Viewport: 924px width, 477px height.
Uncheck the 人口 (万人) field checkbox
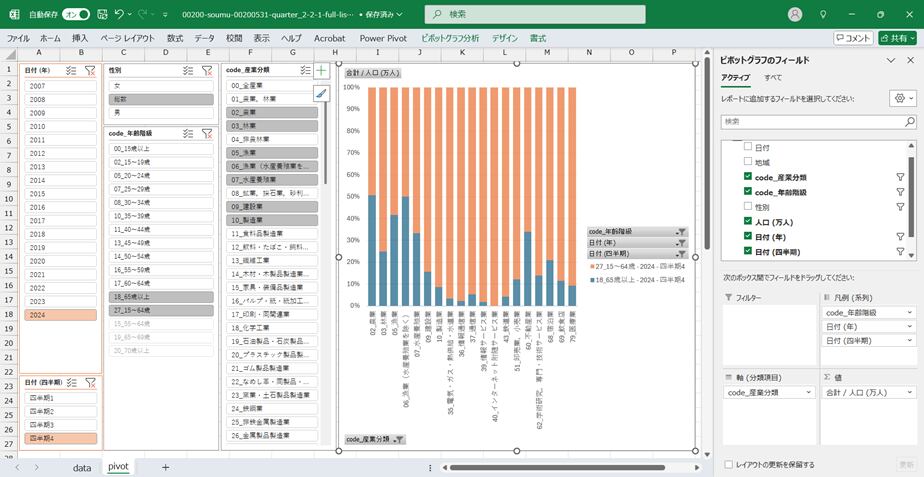[748, 222]
